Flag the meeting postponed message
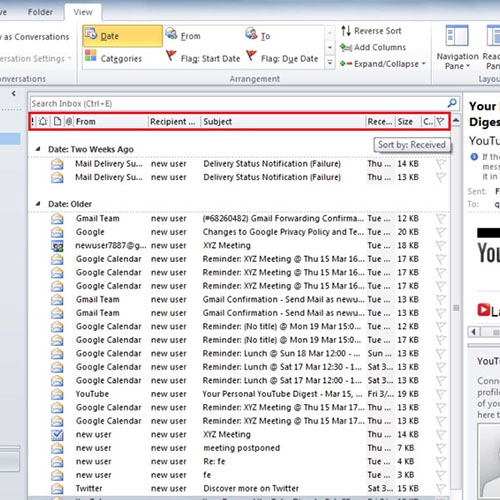The width and height of the screenshot is (500, 500). tap(441, 448)
